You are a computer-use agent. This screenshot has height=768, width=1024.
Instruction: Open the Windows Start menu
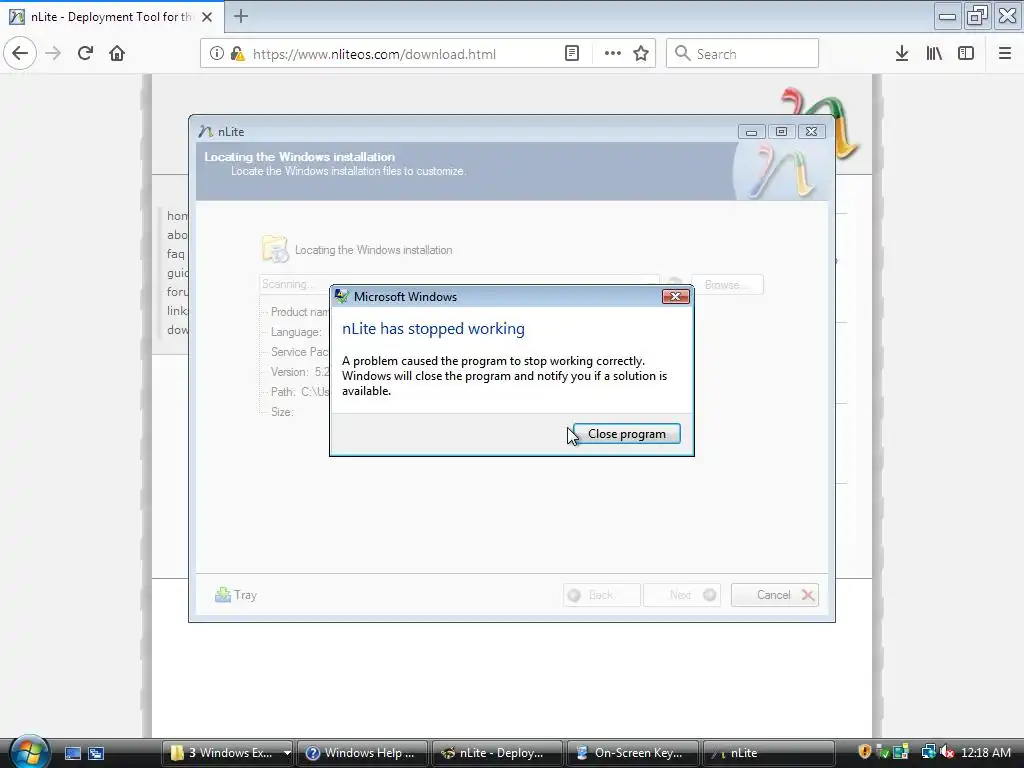tap(29, 752)
